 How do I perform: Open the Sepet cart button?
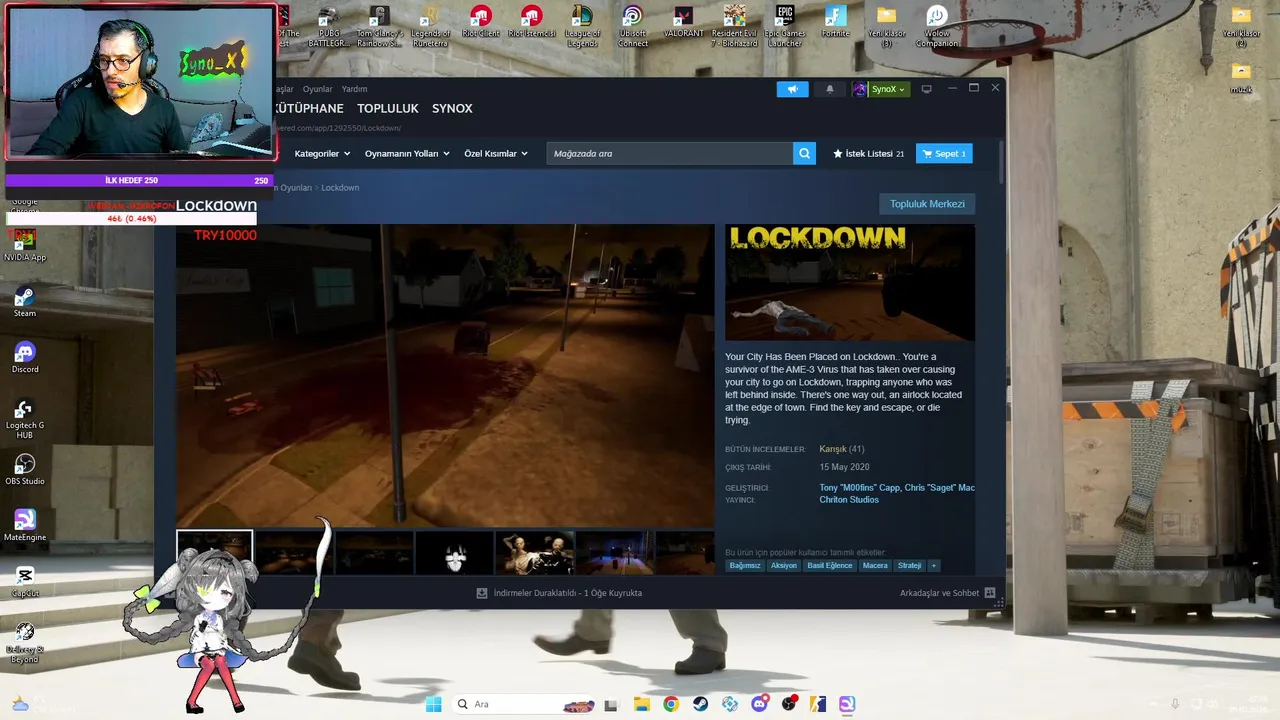coord(944,154)
